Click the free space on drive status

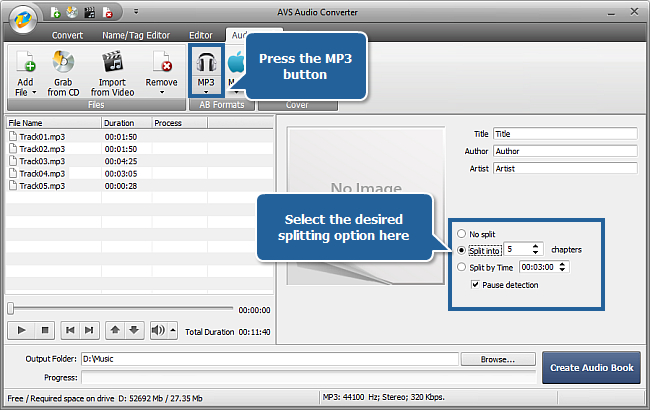point(105,398)
